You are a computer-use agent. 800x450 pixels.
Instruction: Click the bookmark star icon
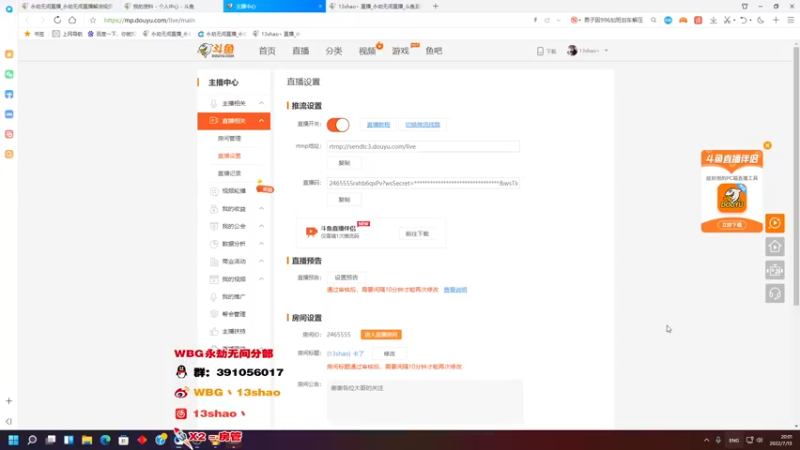coord(92,20)
